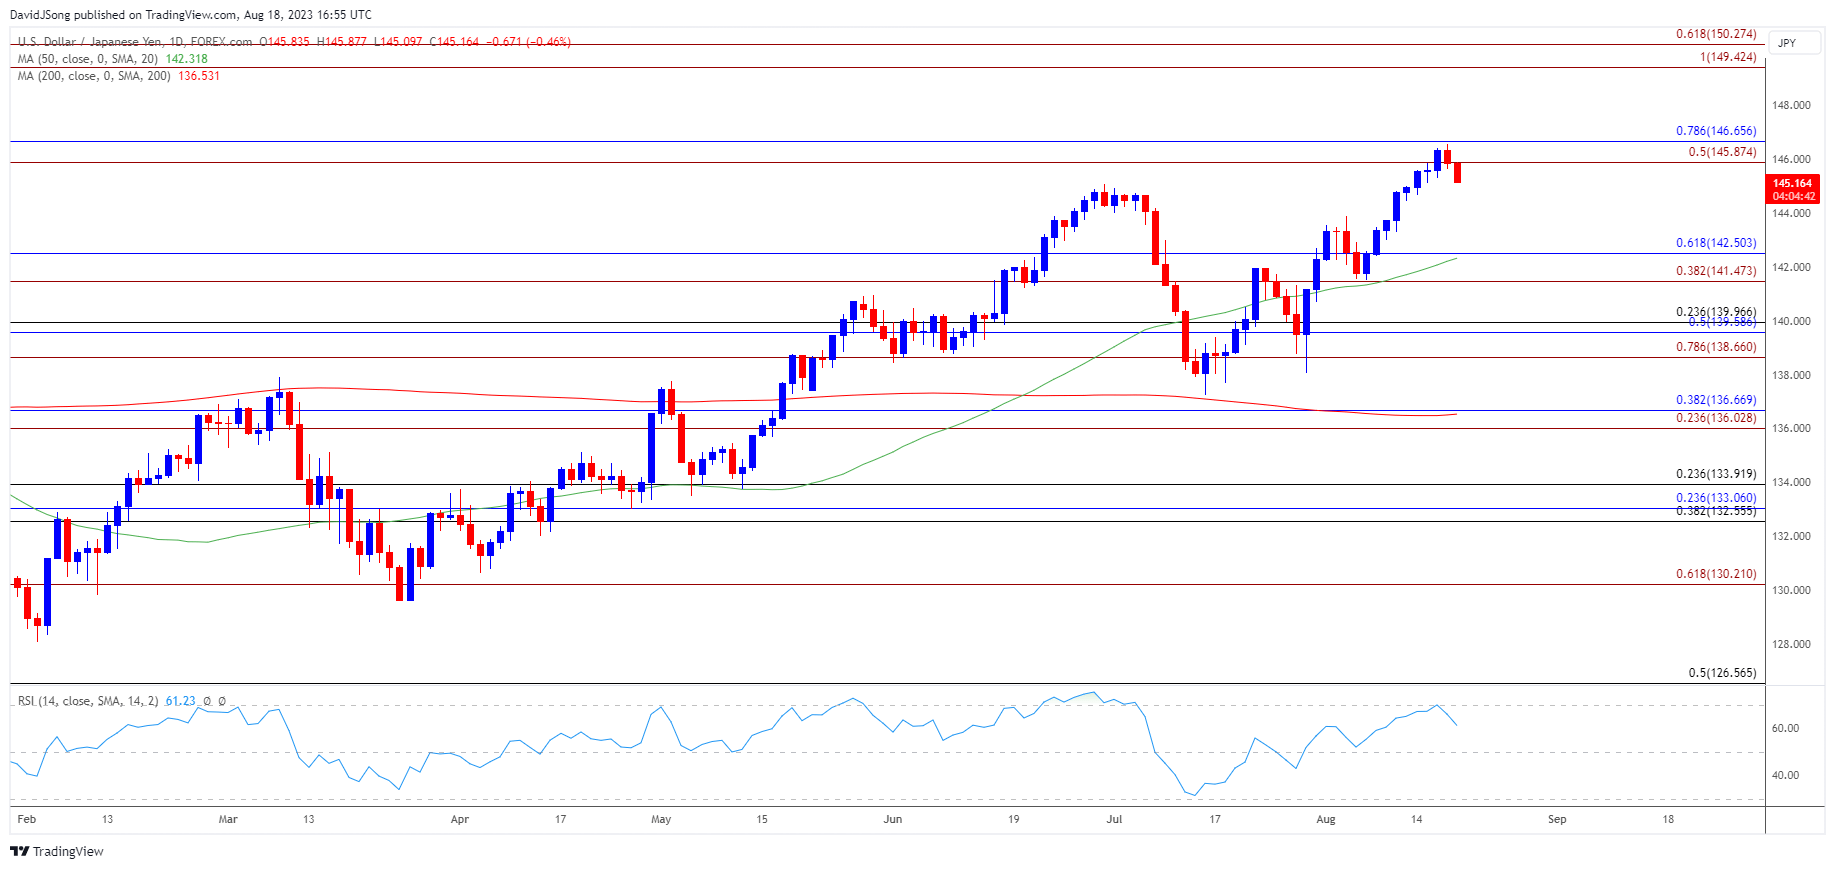Click the high price value H145.877
This screenshot has width=1835, height=869.
pos(342,42)
